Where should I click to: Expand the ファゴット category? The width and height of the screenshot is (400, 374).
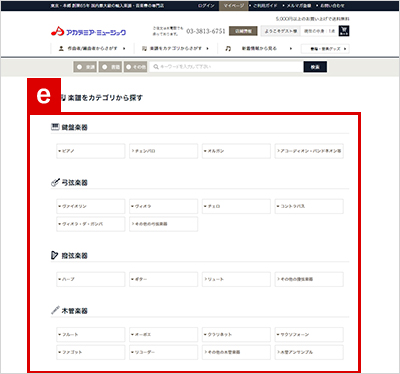click(x=91, y=352)
